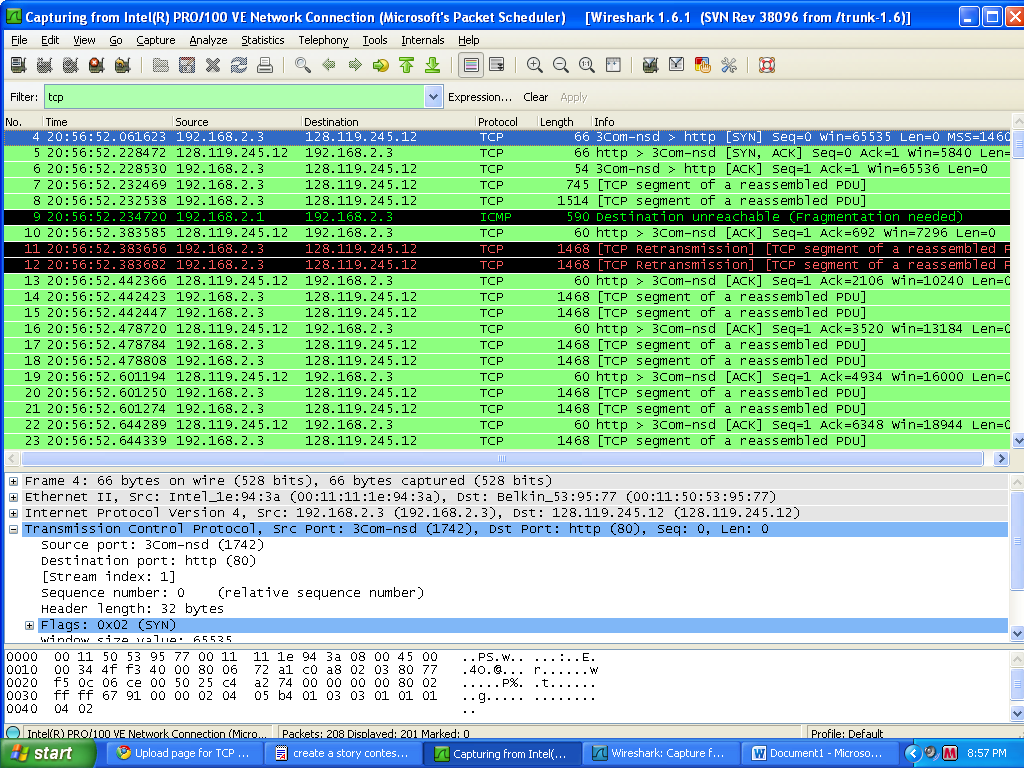Open display filter history dropdown
The image size is (1024, 768).
433,97
